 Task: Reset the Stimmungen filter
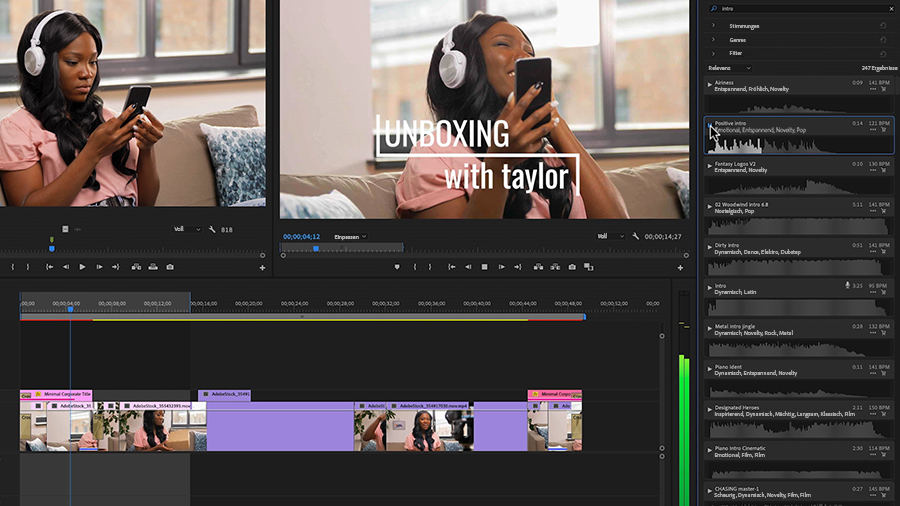(883, 26)
